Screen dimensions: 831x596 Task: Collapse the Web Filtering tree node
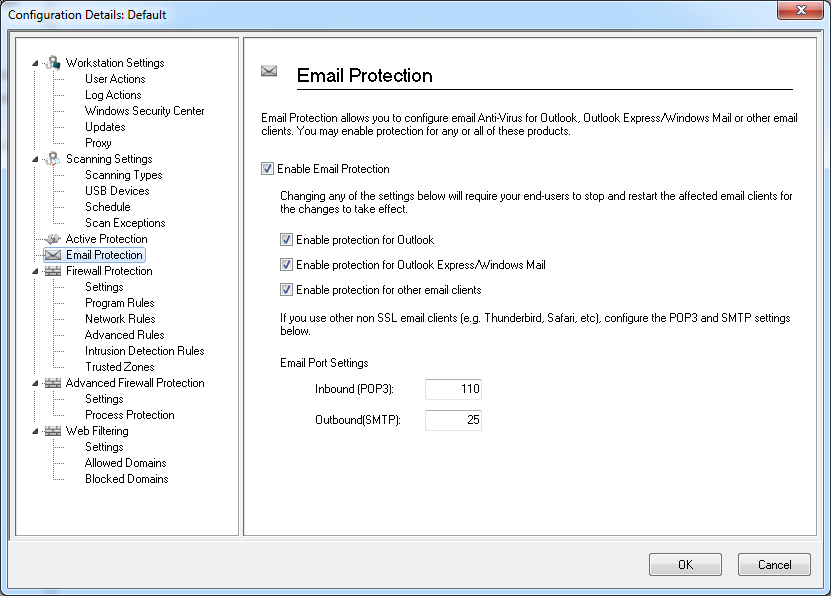click(36, 431)
